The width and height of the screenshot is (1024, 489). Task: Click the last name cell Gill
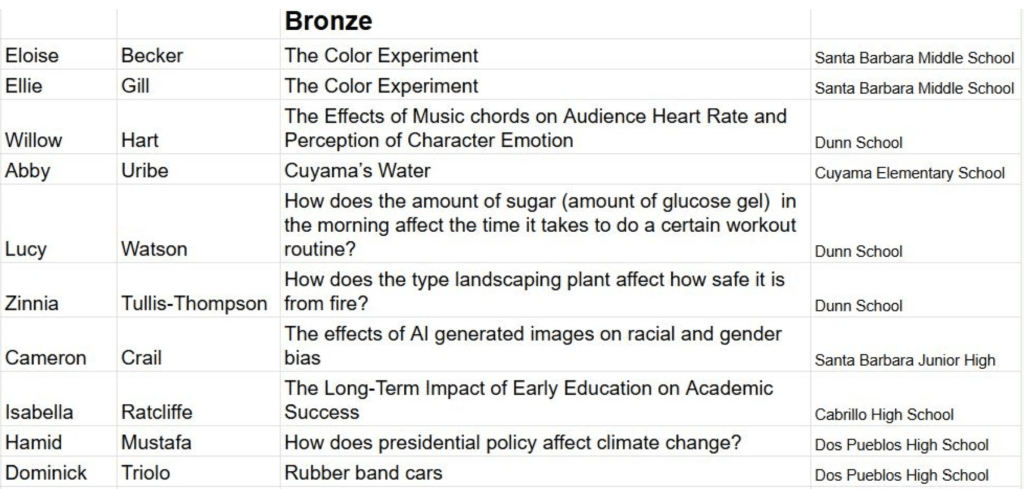[135, 87]
